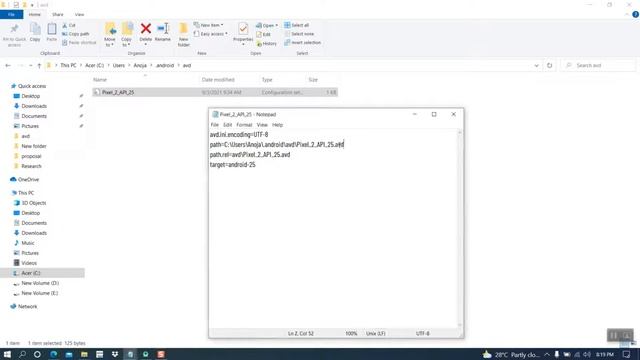Click the Paste ribbon icon
The height and width of the screenshot is (360, 640).
coord(51,32)
